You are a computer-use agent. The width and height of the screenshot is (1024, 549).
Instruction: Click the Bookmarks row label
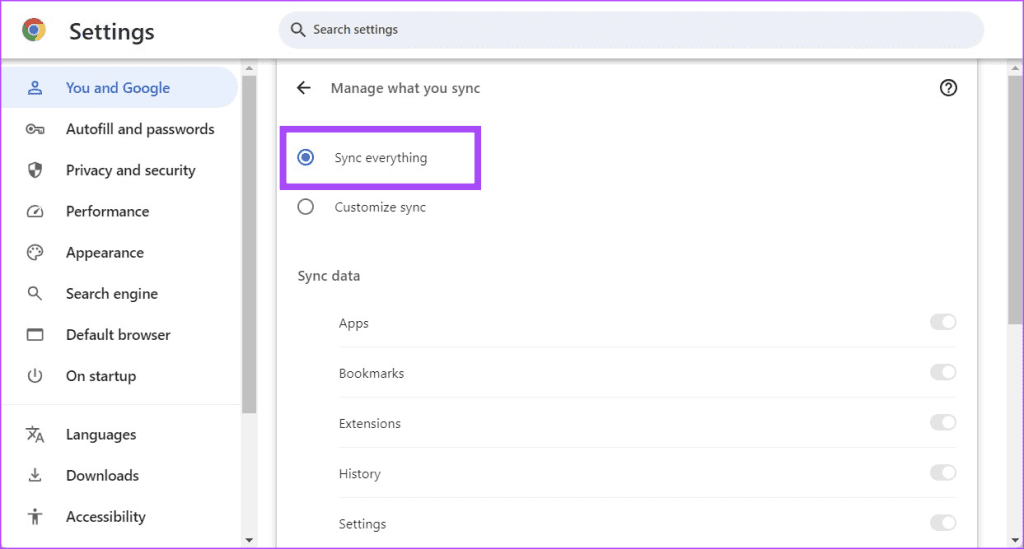(x=371, y=373)
